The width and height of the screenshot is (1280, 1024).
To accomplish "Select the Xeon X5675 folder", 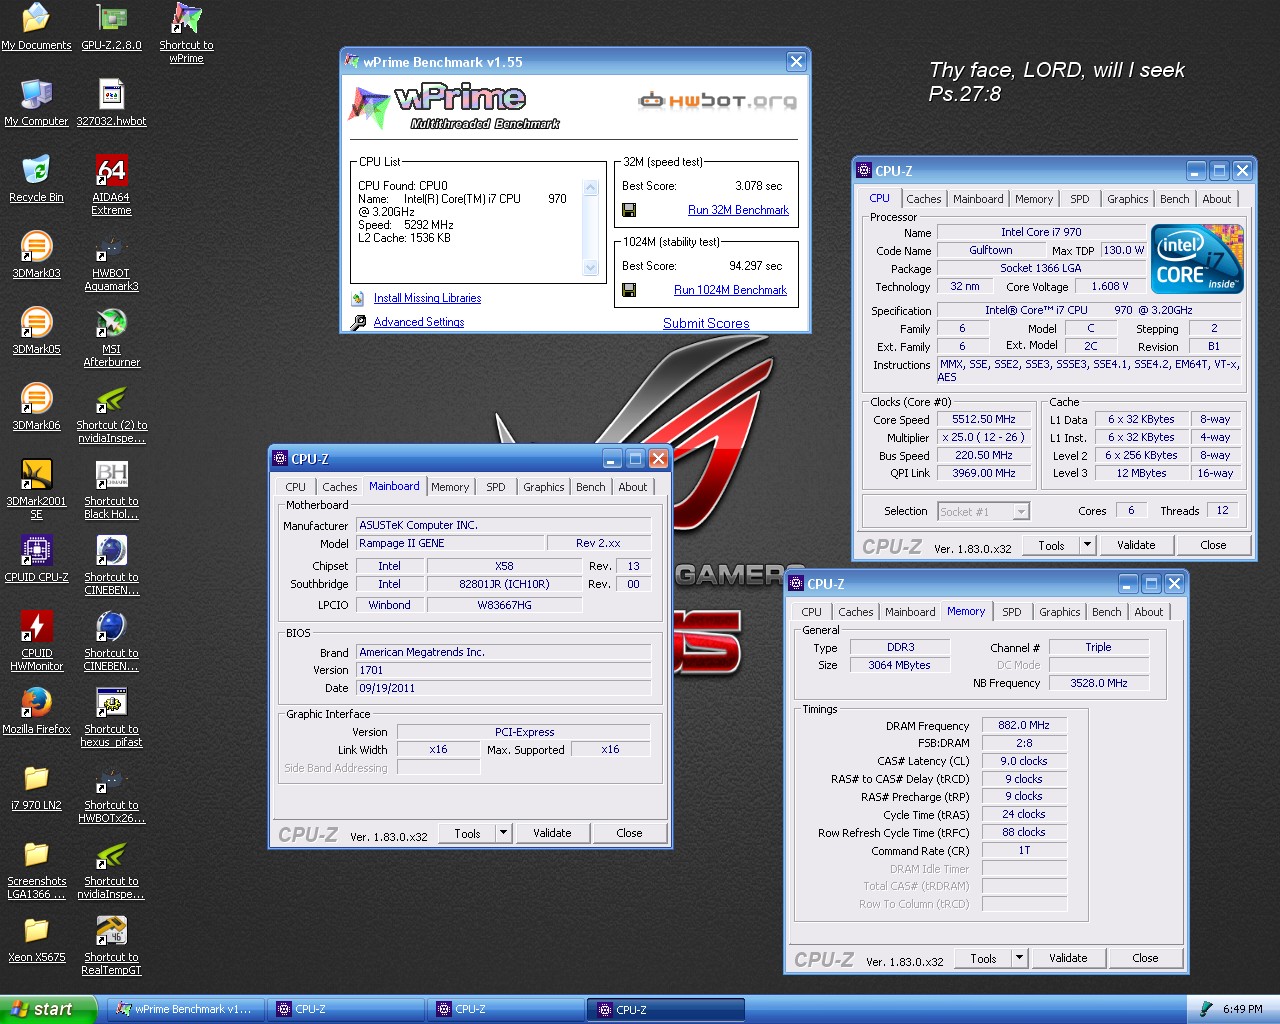I will click(x=36, y=939).
